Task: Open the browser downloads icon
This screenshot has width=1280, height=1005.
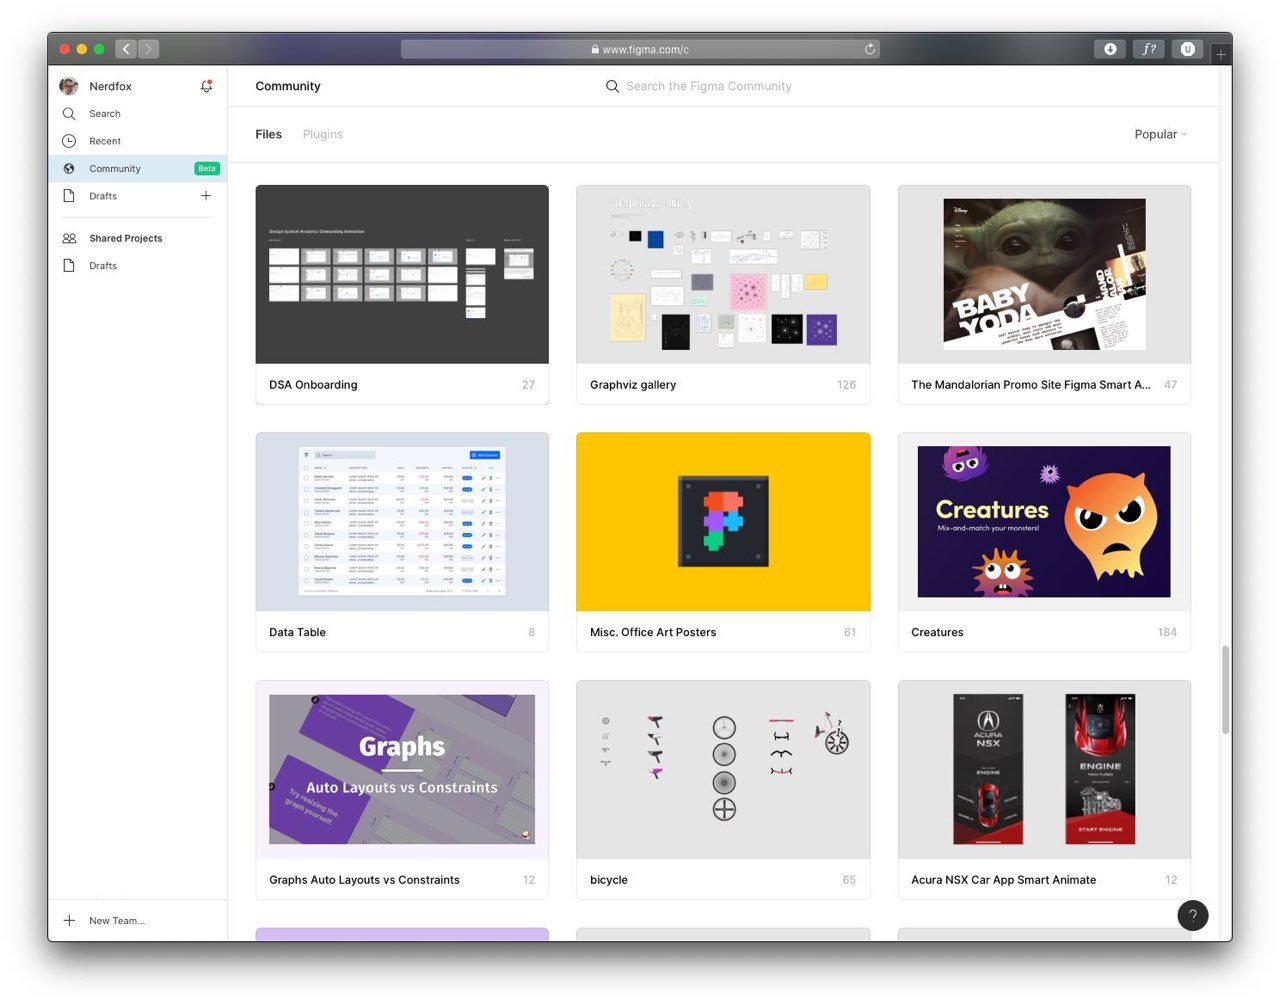Action: coord(1110,49)
